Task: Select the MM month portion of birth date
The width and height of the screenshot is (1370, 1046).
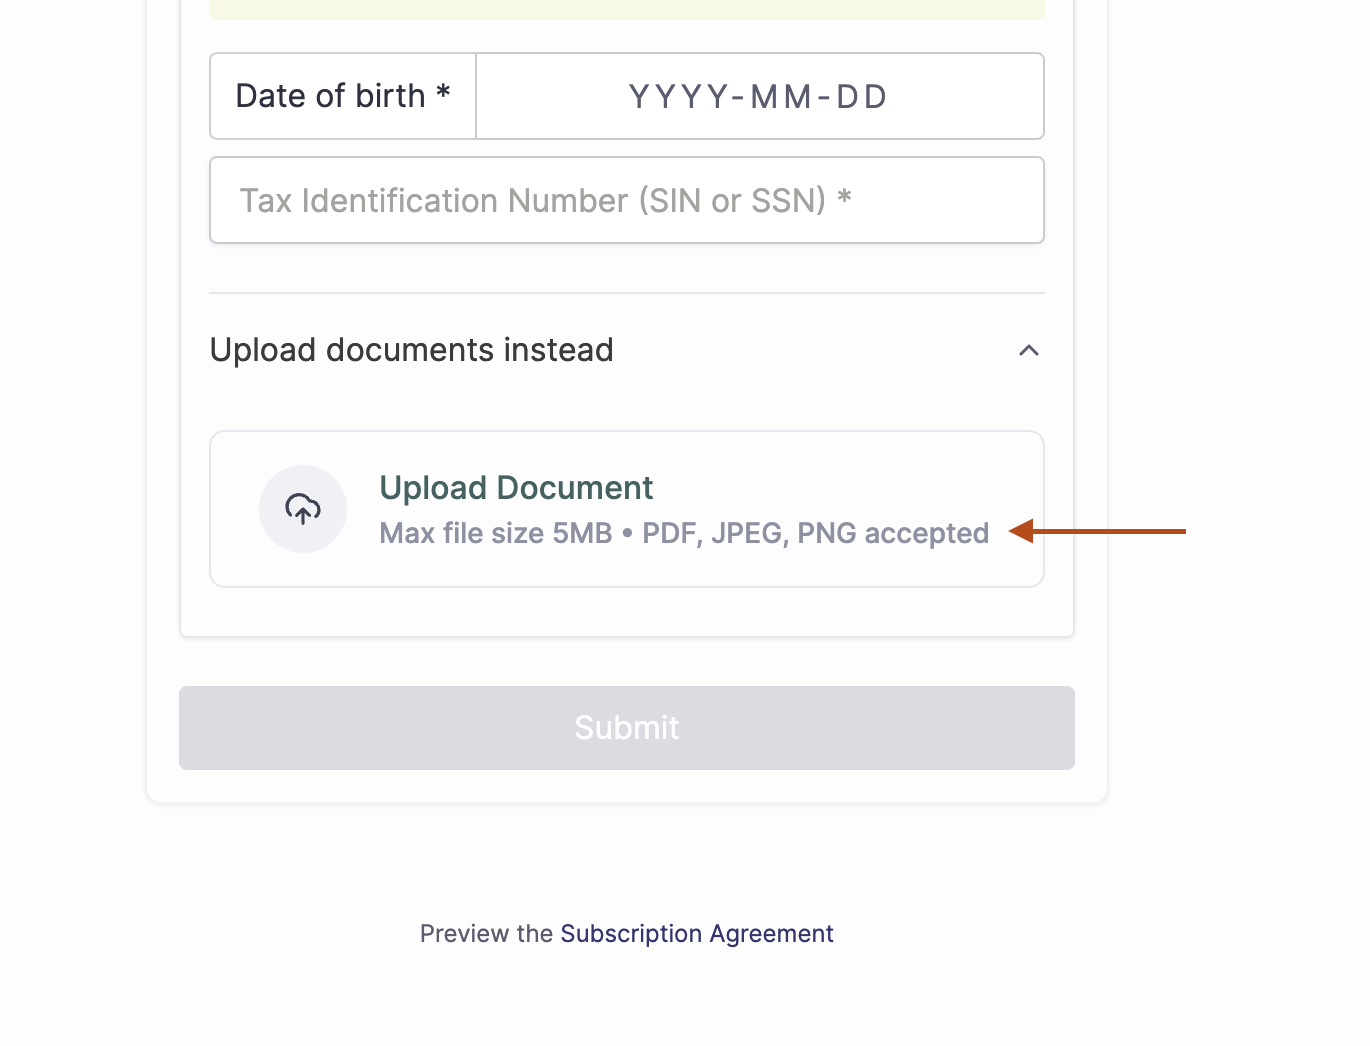Action: 781,97
